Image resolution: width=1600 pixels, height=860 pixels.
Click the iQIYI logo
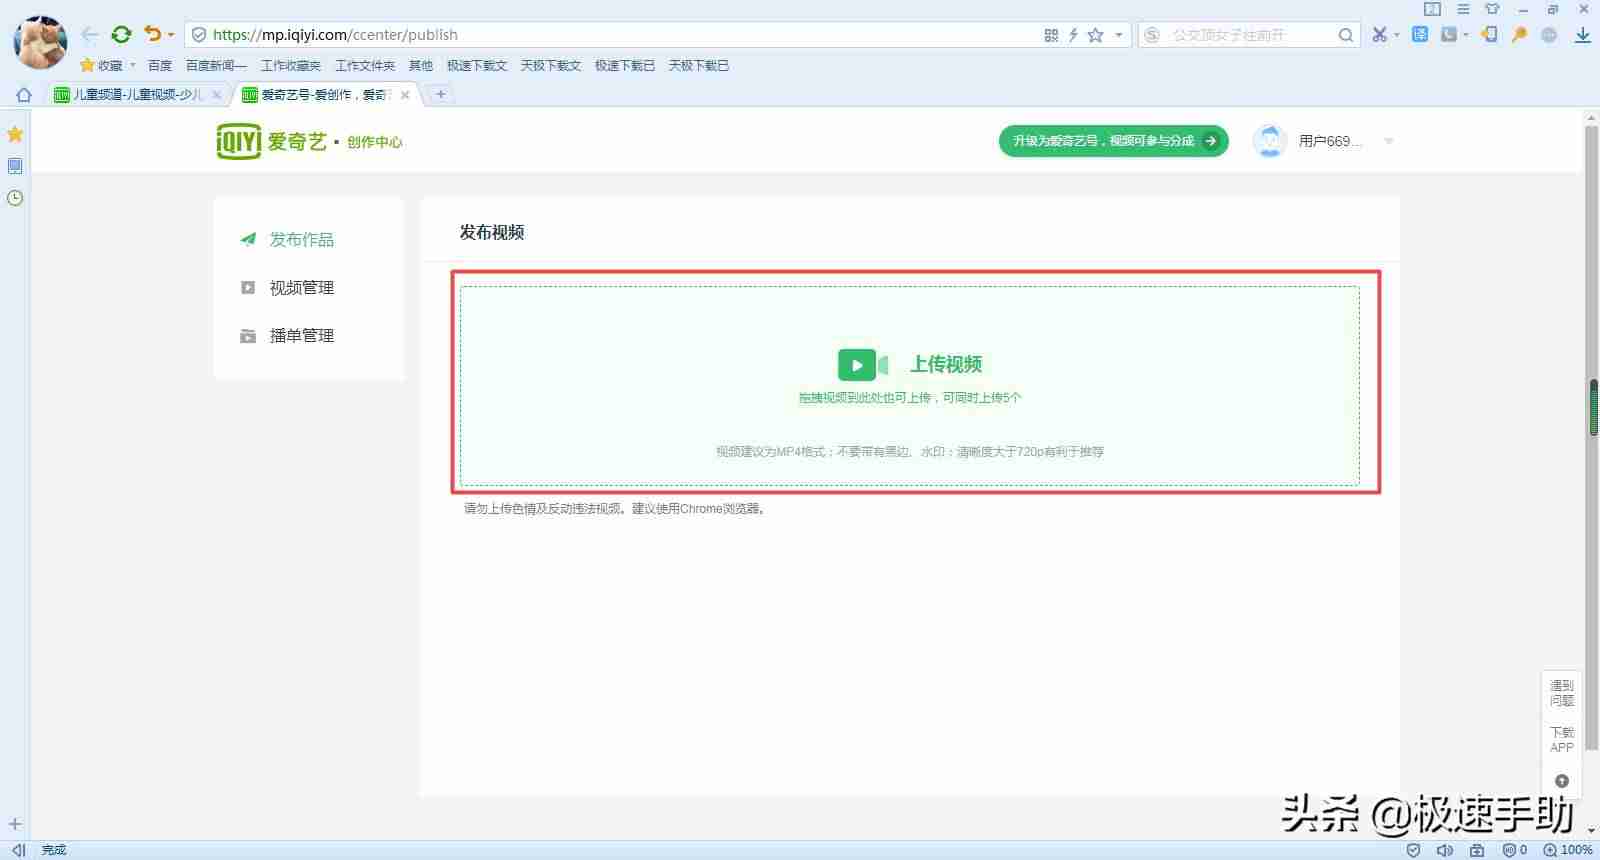[272, 141]
